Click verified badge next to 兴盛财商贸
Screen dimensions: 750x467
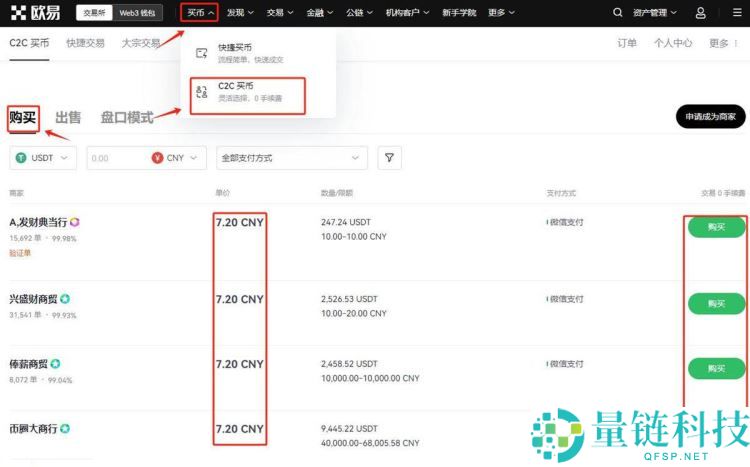[65, 299]
